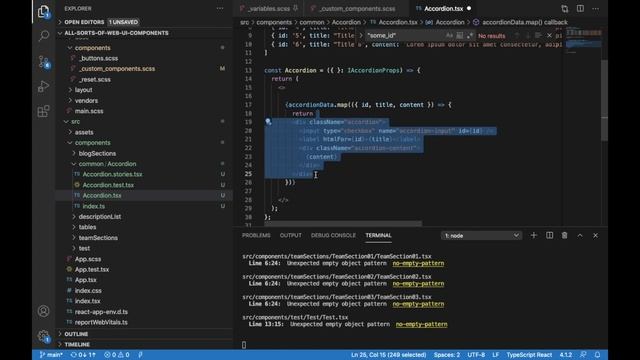Click LF end of line in status bar
This screenshot has width=640, height=360.
click(495, 355)
